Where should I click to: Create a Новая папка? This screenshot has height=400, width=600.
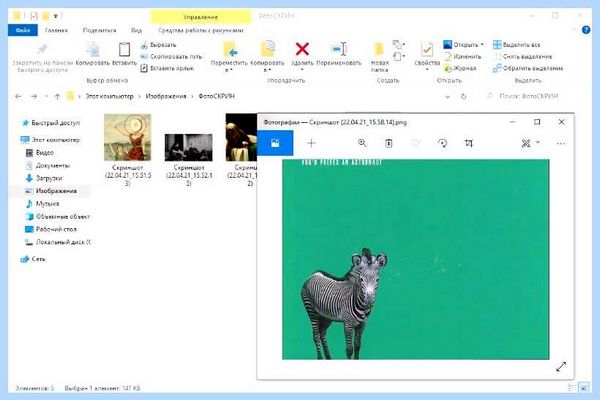pyautogui.click(x=379, y=57)
